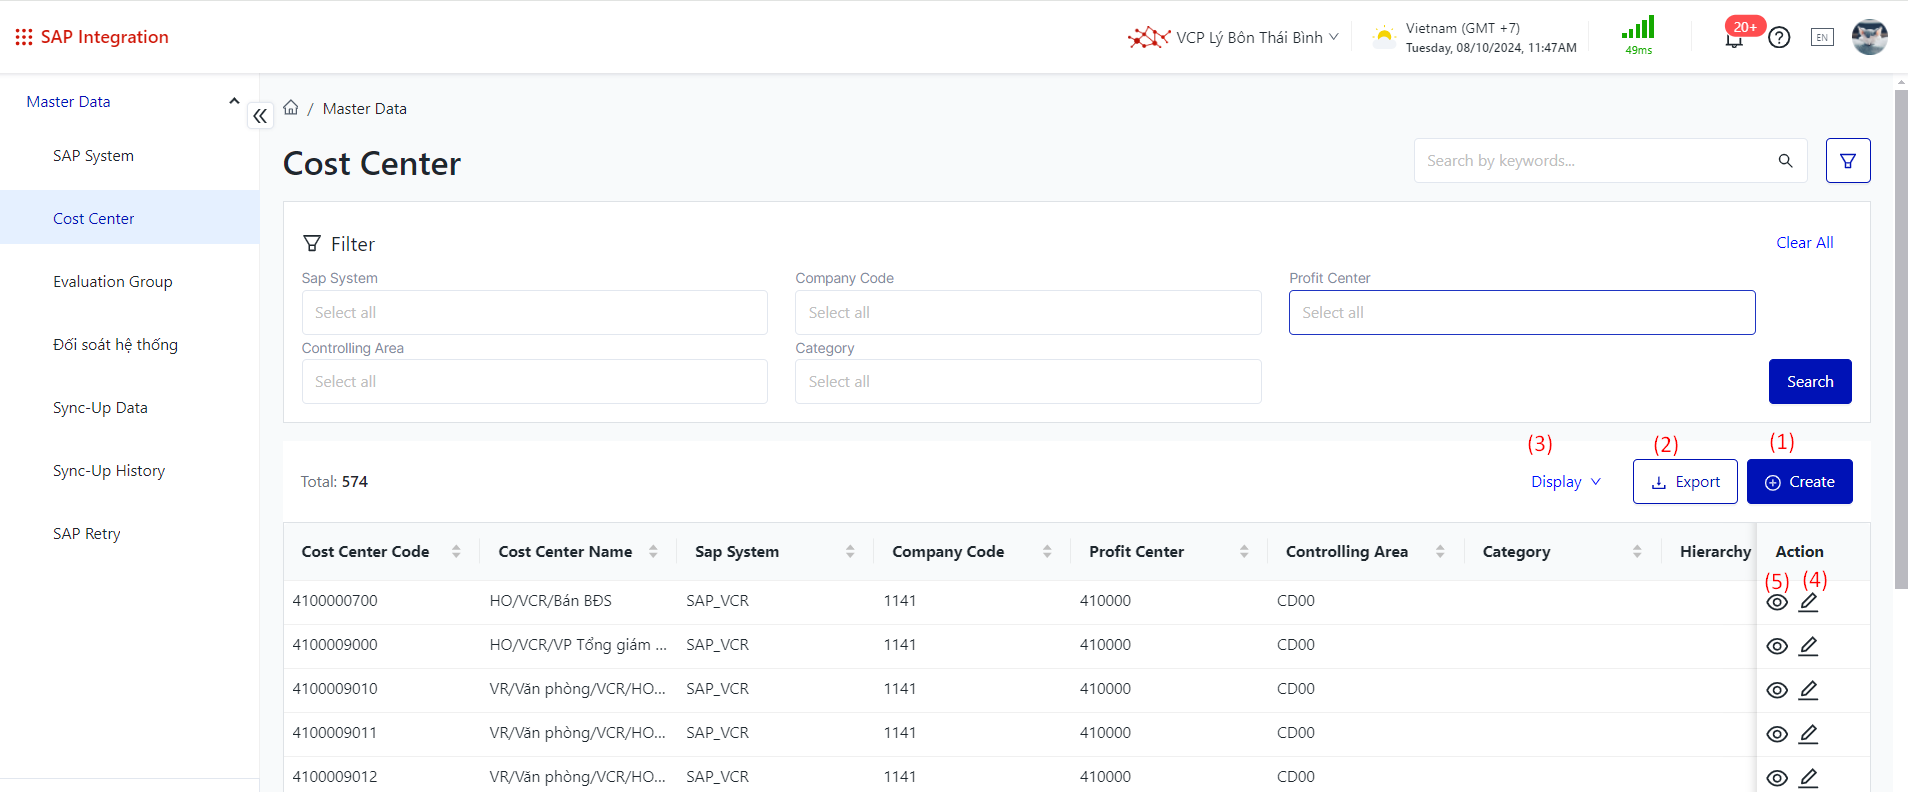Click the Create button

(x=1799, y=482)
